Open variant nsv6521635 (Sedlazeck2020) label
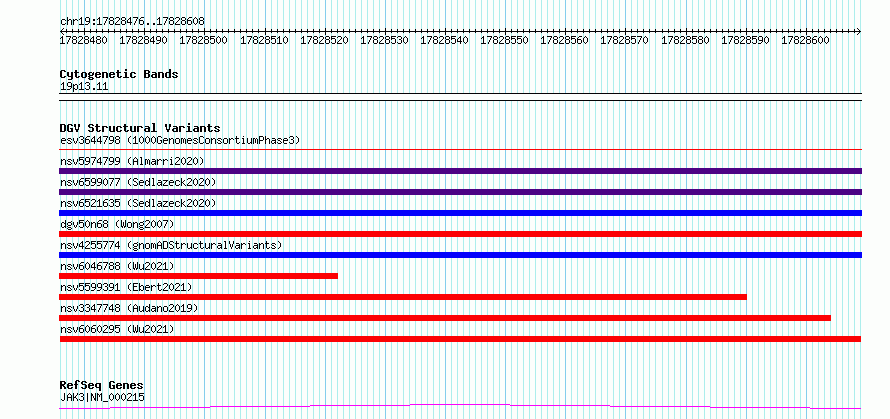The width and height of the screenshot is (890, 419). tap(138, 203)
